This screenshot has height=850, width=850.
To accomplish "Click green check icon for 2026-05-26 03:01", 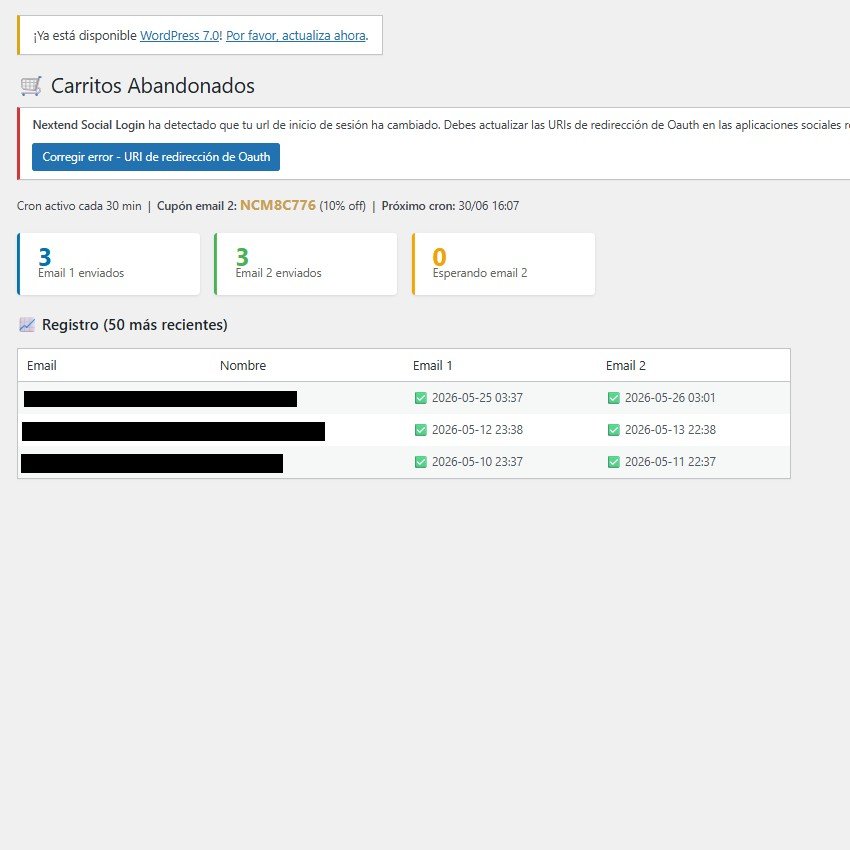I will click(614, 398).
